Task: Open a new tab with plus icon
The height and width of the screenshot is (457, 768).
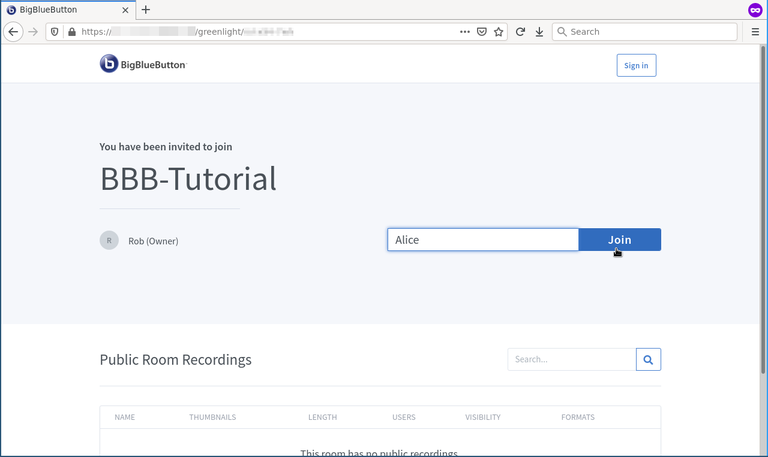Action: 145,10
